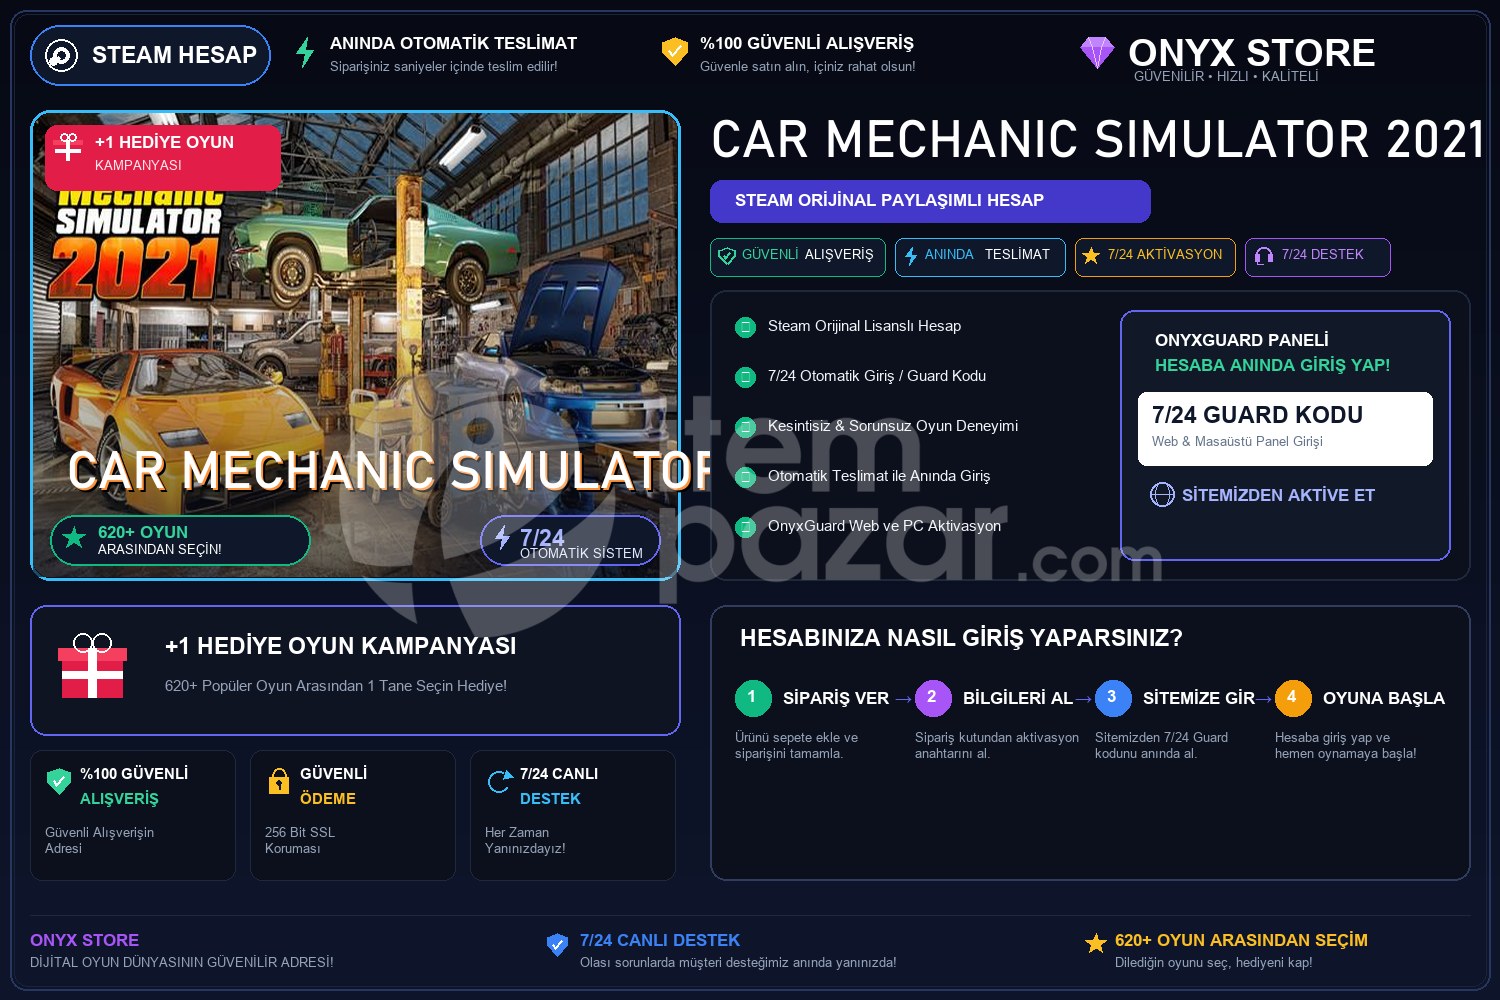Click the OYUNA BAŞLA step label
1500x1000 pixels.
pyautogui.click(x=1384, y=698)
